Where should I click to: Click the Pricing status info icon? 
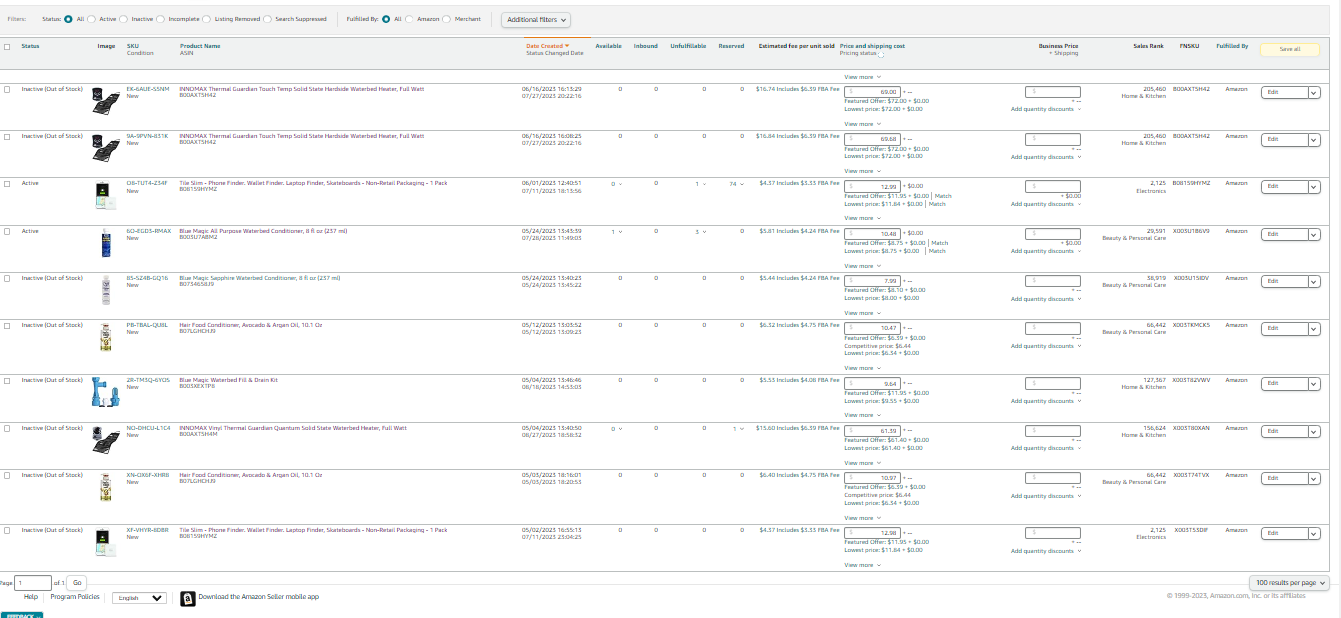point(883,54)
